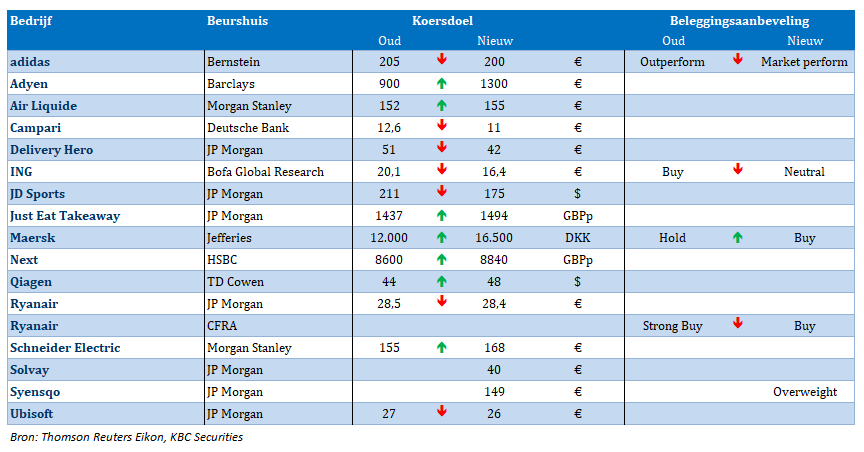Screen dimensions: 864x452
Task: Click the Bedrijf column header
Action: pos(31,21)
